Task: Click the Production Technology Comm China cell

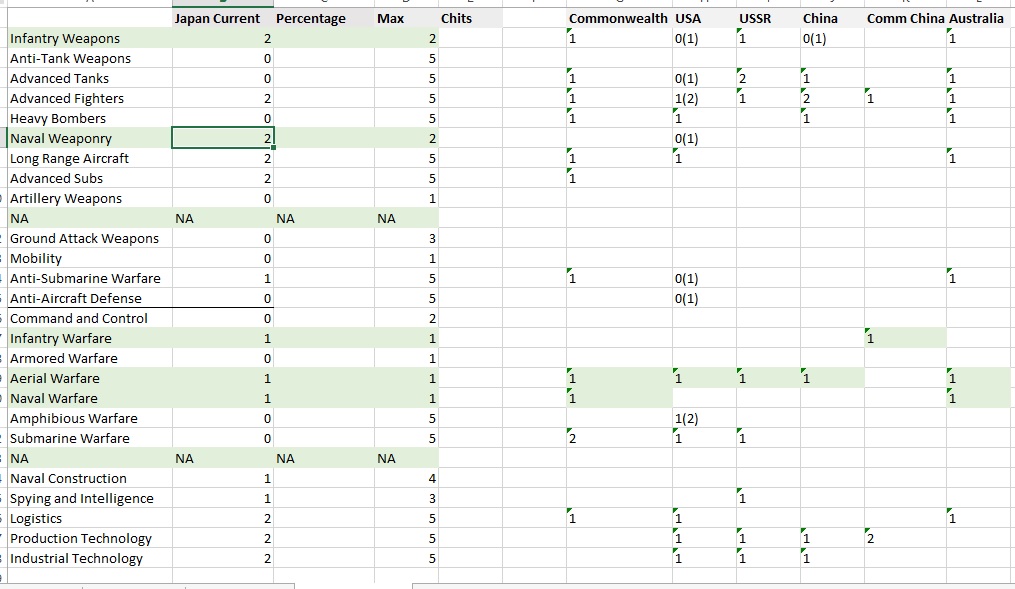Action: coord(905,538)
